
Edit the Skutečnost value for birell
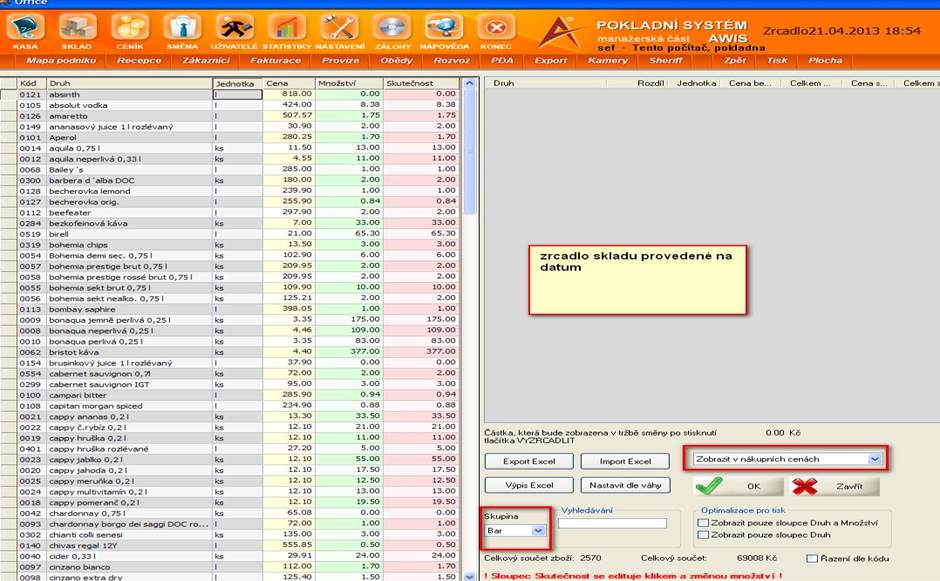(x=421, y=234)
